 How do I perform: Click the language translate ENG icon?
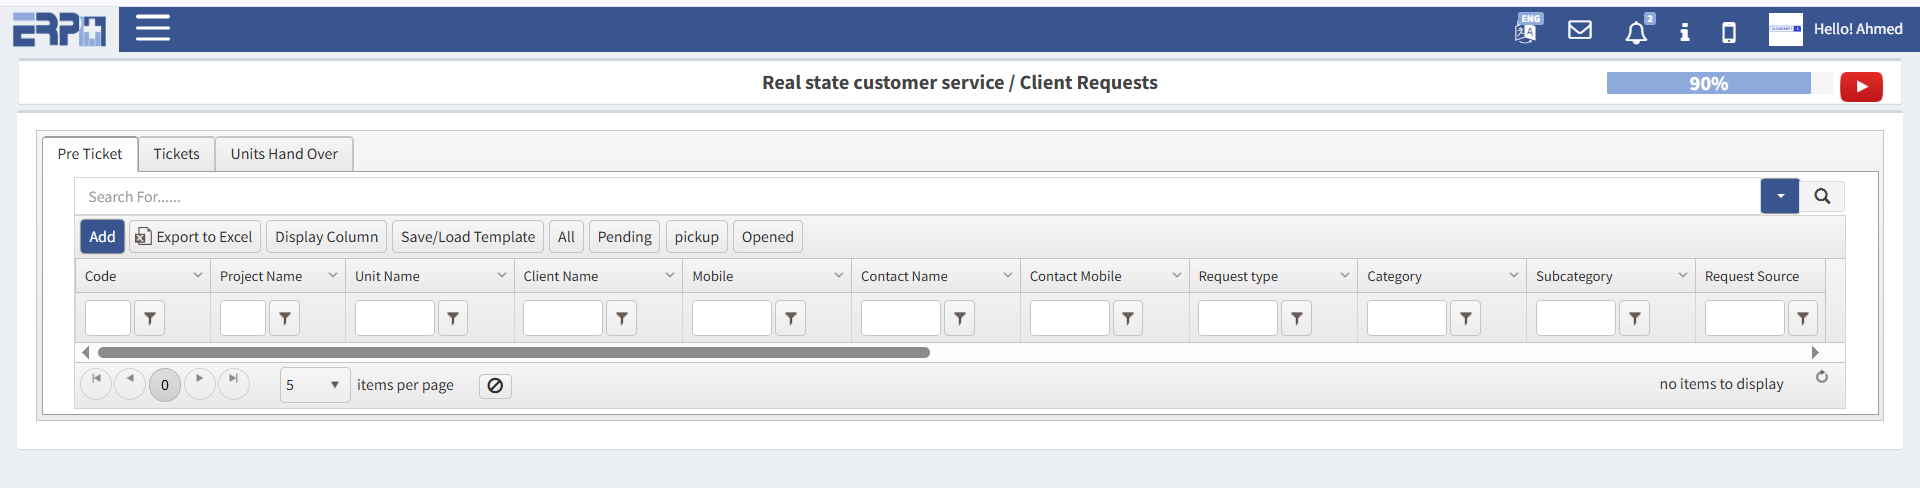(1527, 29)
